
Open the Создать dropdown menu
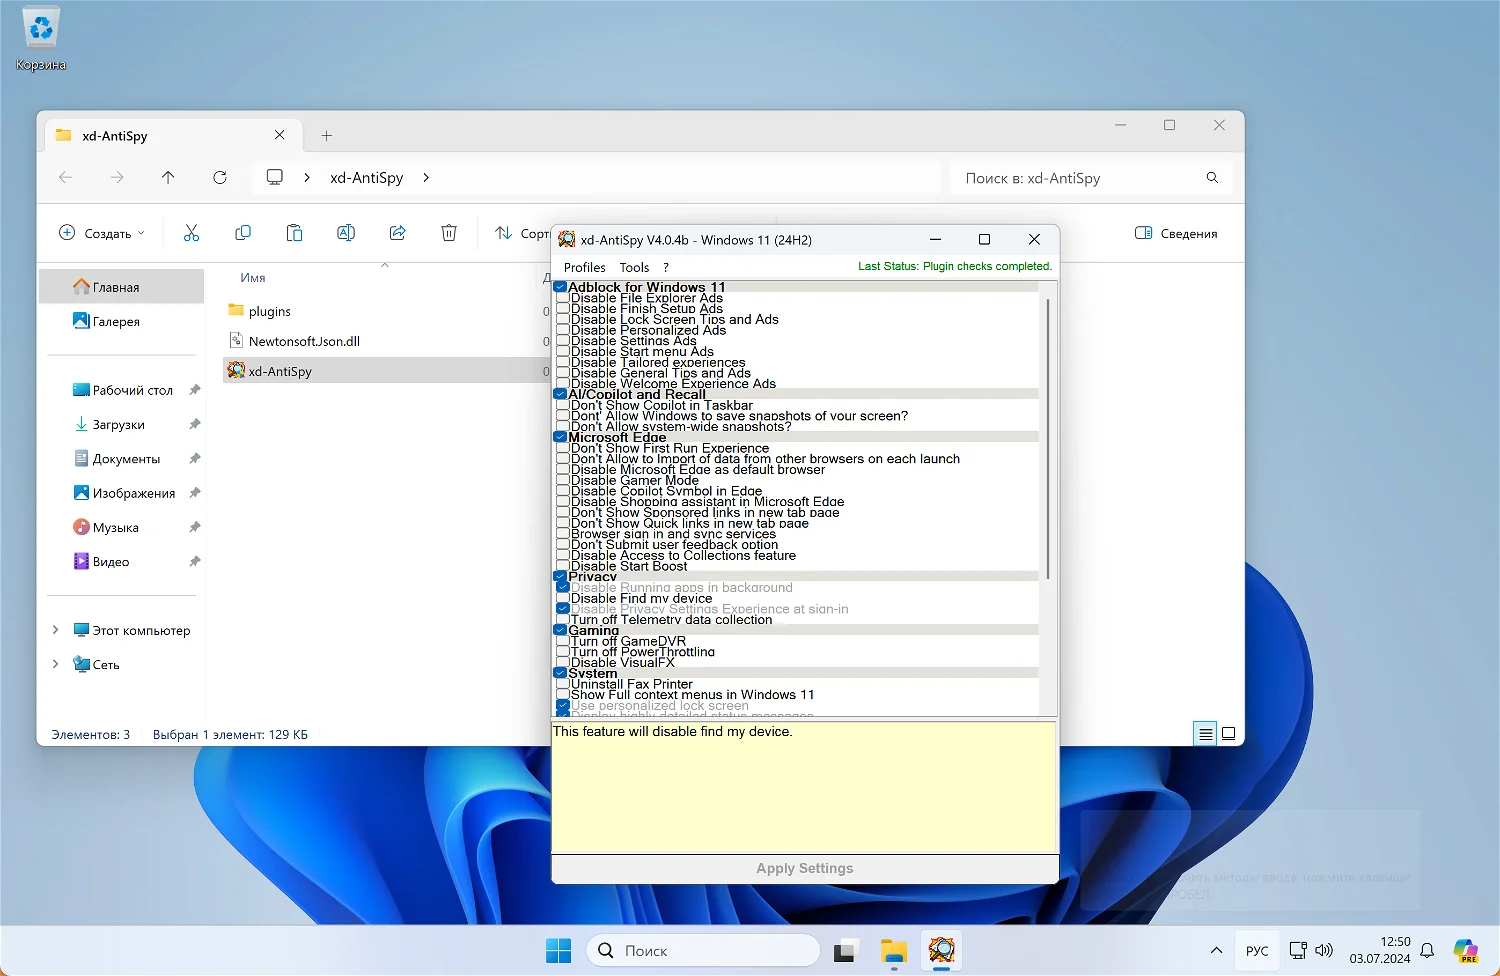click(x=102, y=233)
